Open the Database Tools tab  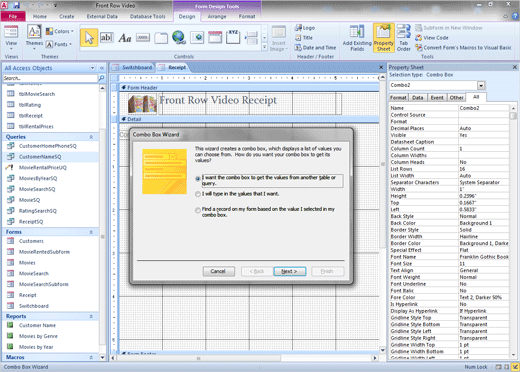(148, 16)
